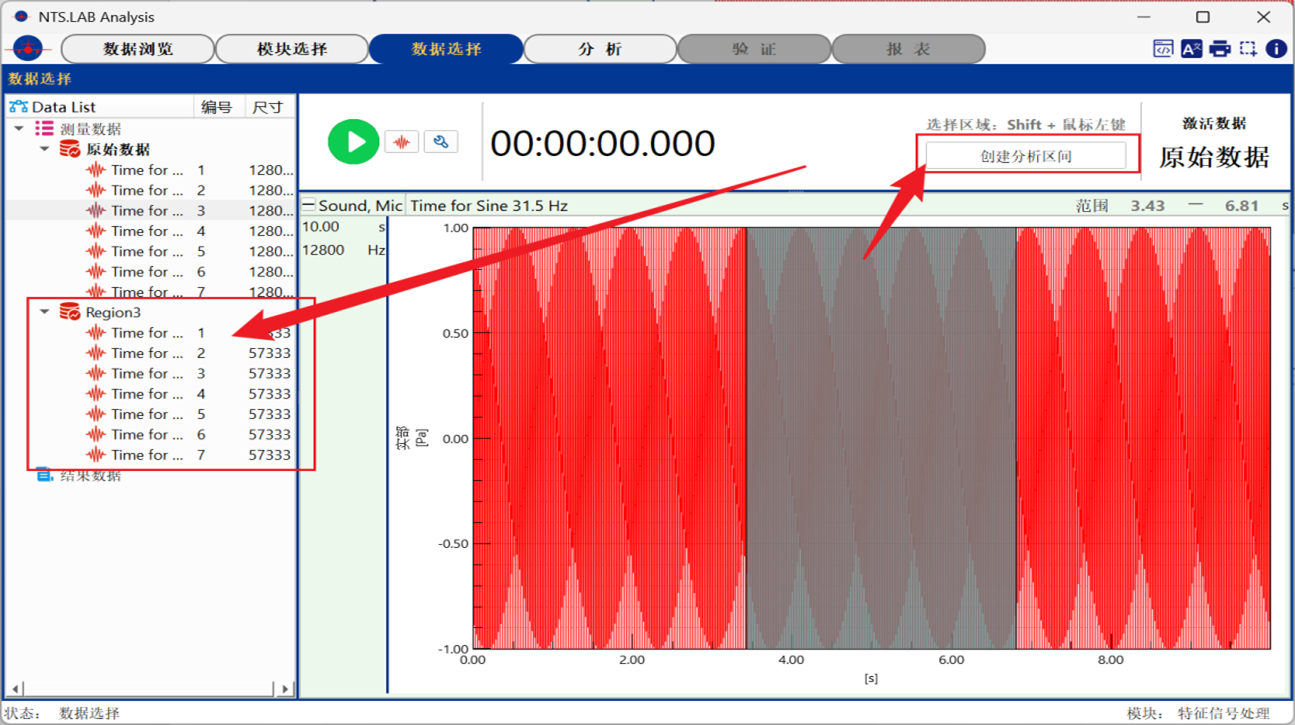The height and width of the screenshot is (725, 1295).
Task: Click the code window icon
Action: (x=1163, y=48)
